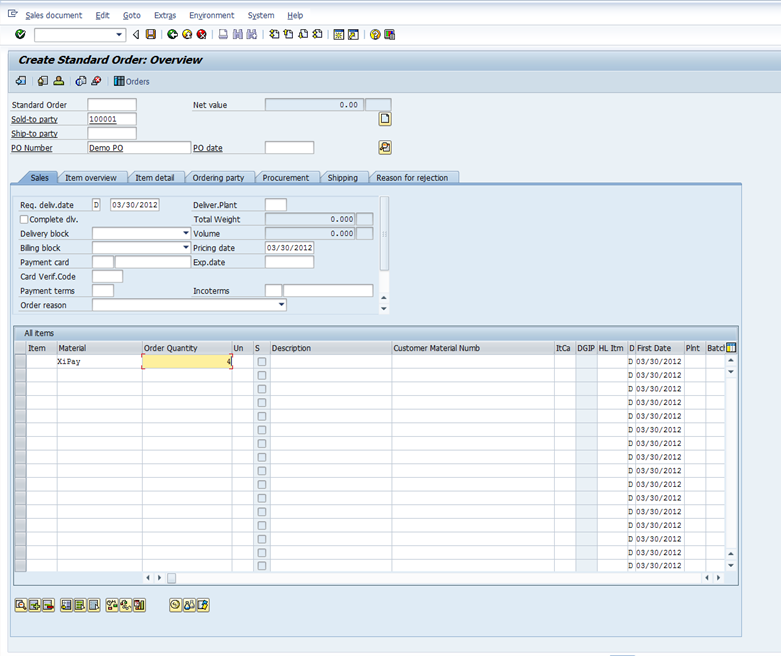Click the Save floppy disk icon
This screenshot has width=781, height=656.
pos(150,34)
